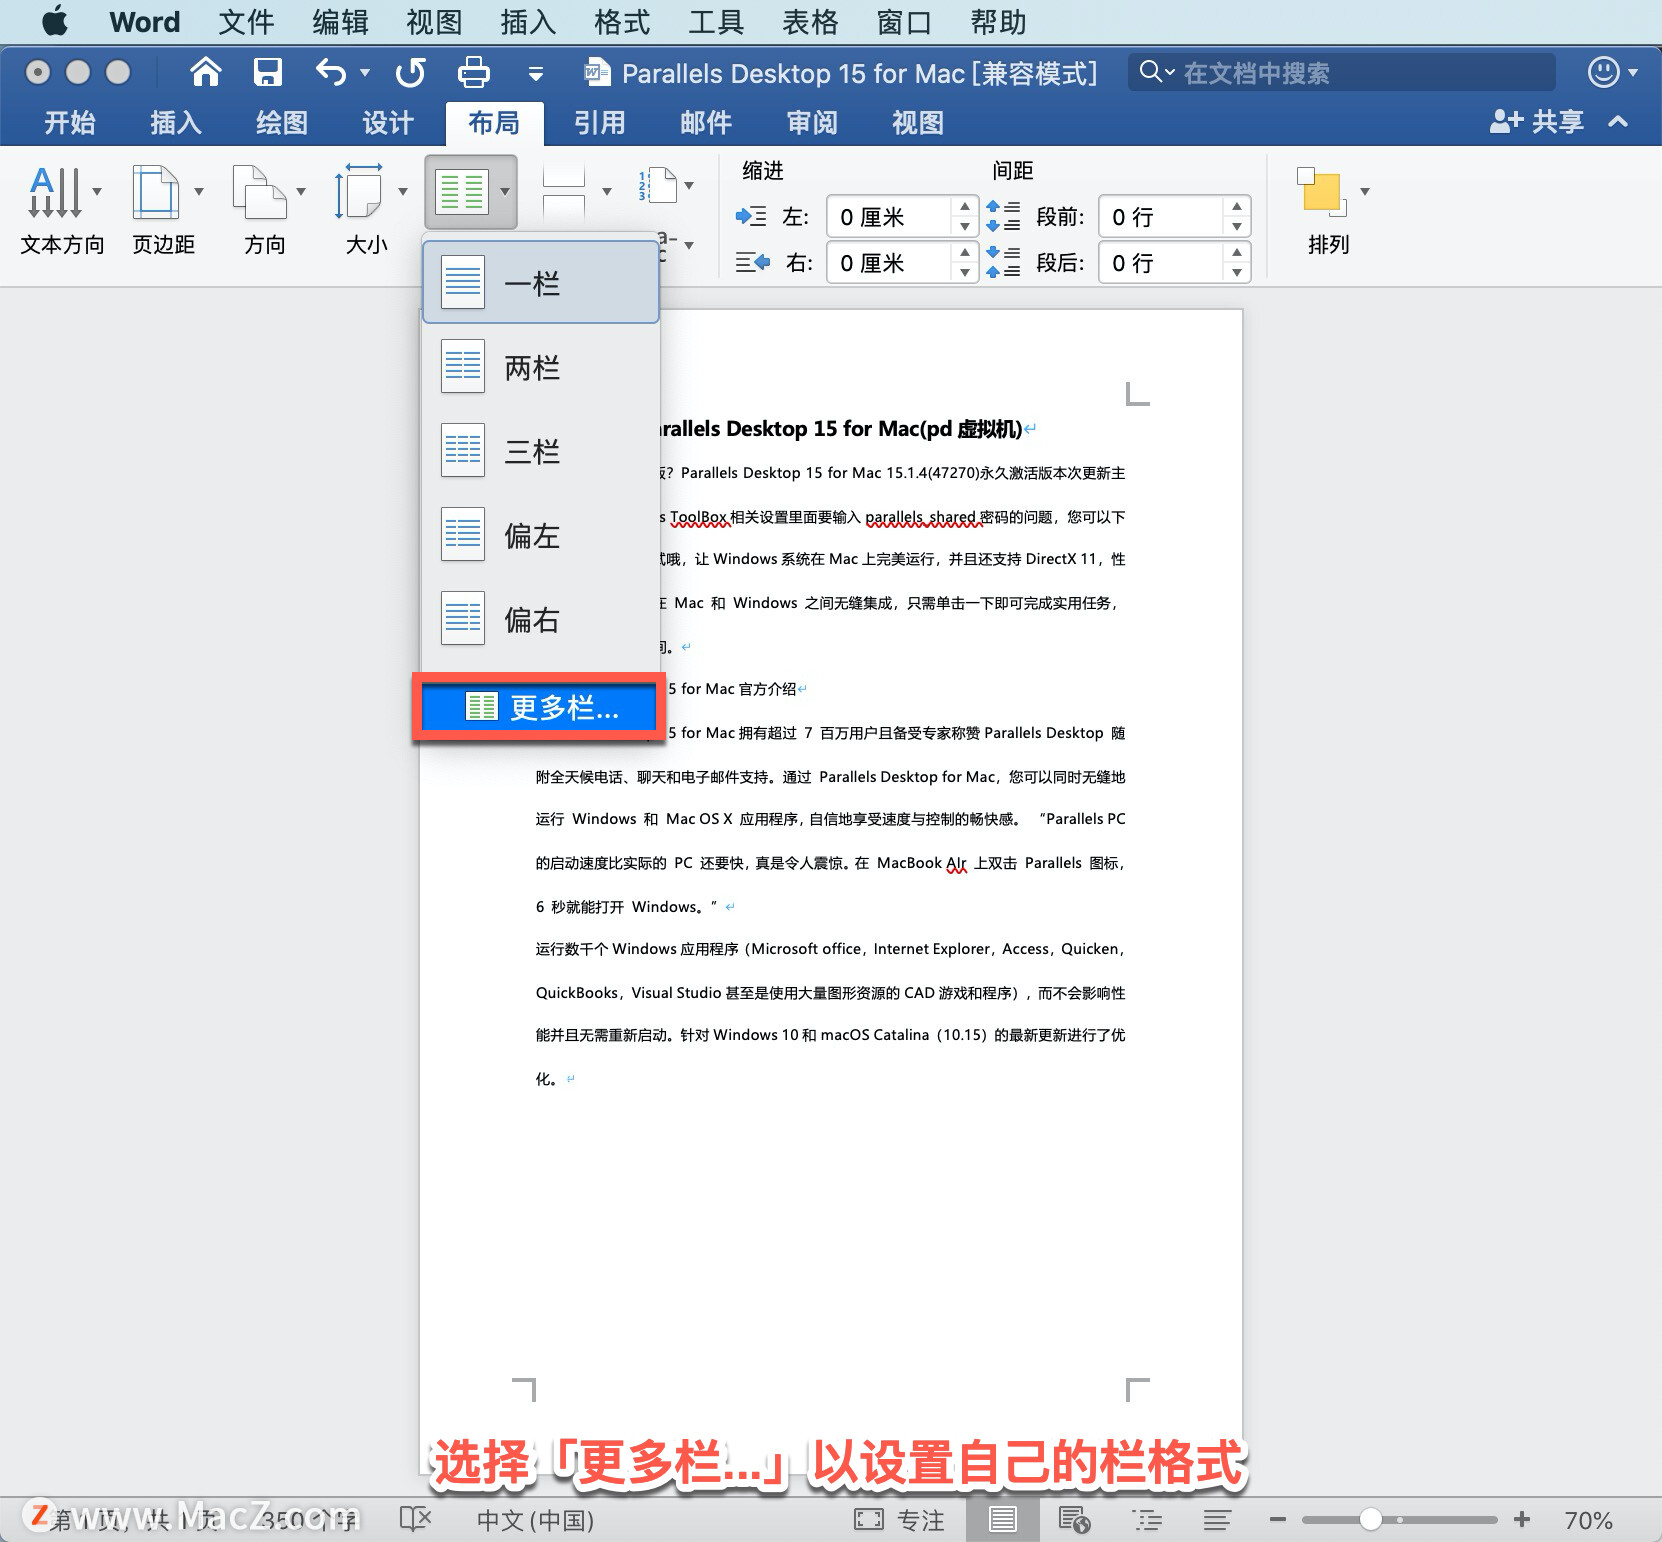Decrease right indent with down stepper

(964, 273)
